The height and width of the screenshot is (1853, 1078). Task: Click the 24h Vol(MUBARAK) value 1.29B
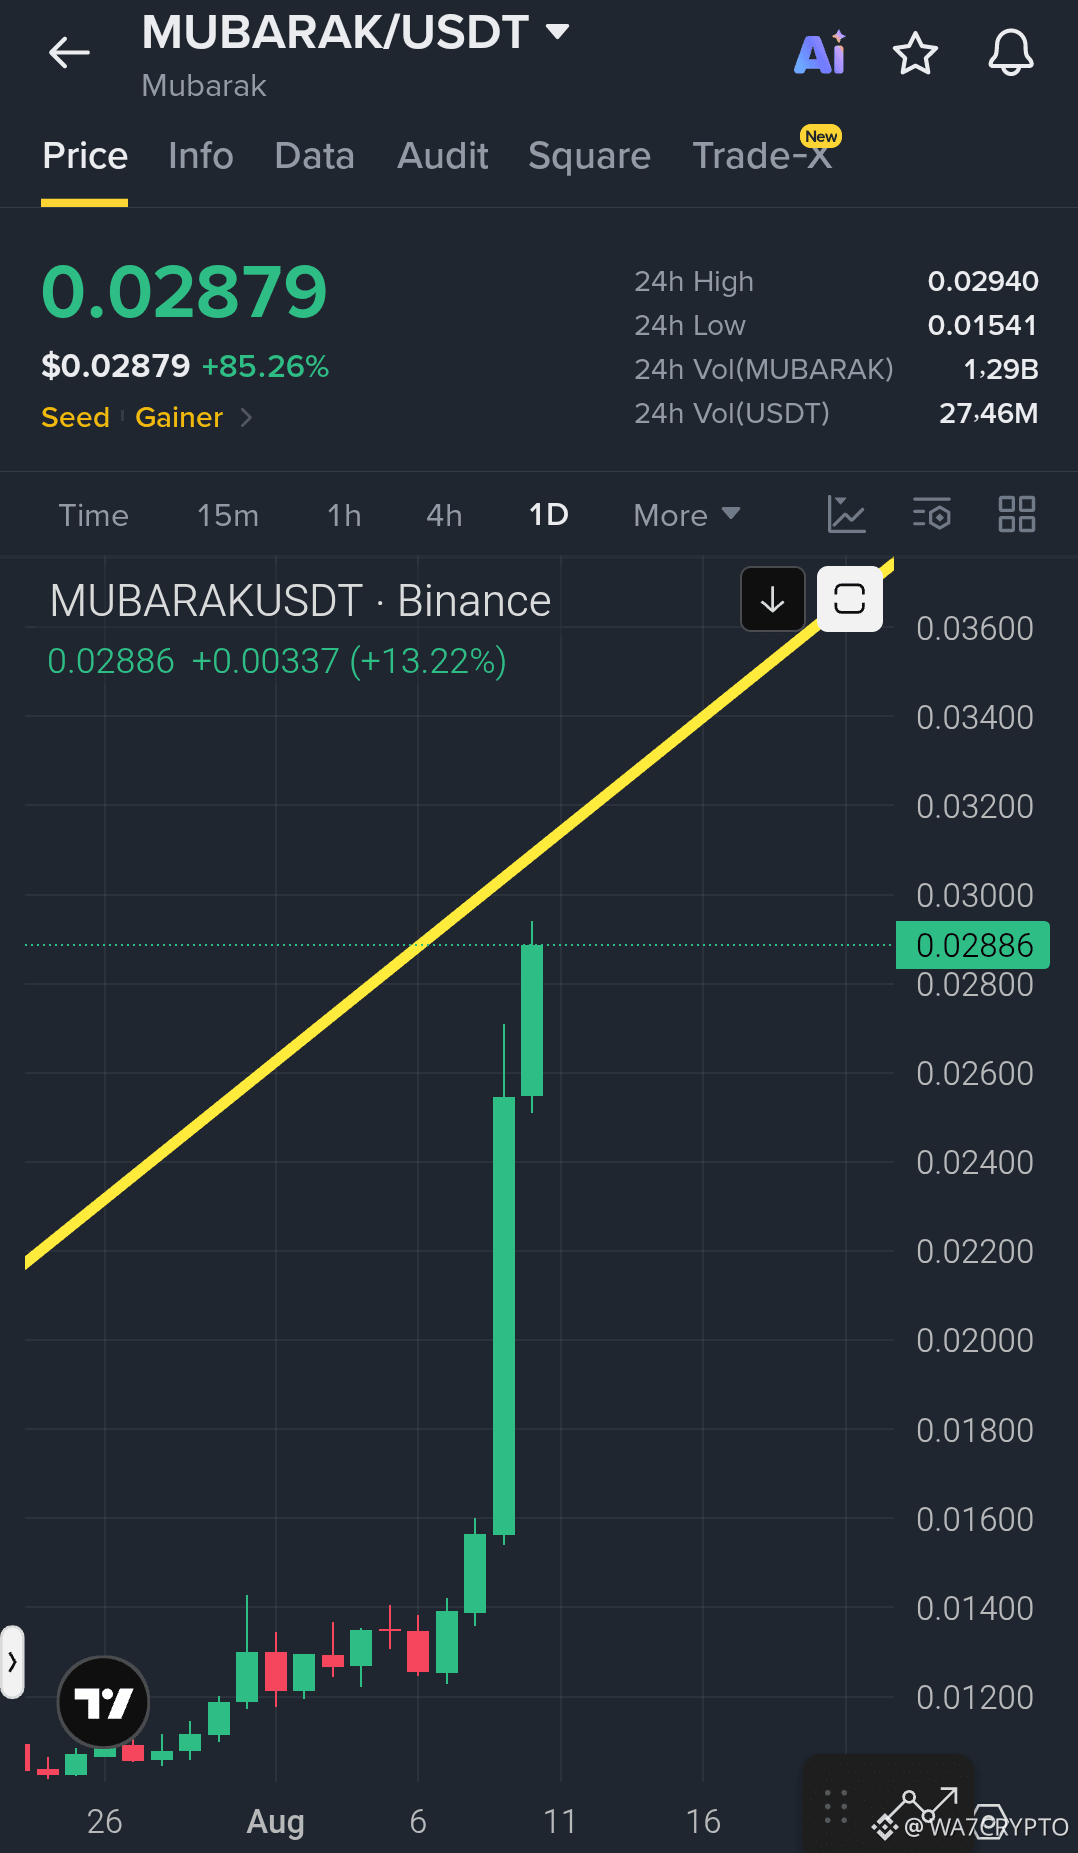coord(1001,369)
